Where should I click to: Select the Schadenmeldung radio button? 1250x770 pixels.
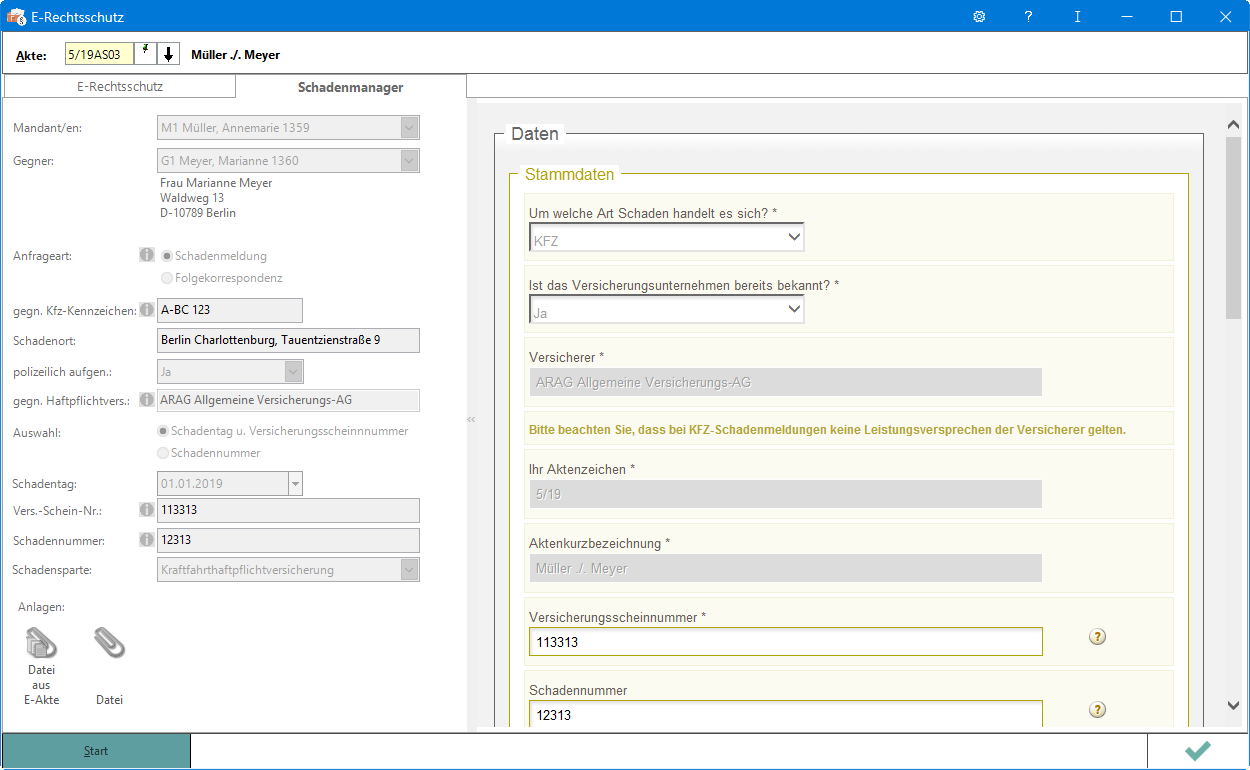tap(167, 256)
